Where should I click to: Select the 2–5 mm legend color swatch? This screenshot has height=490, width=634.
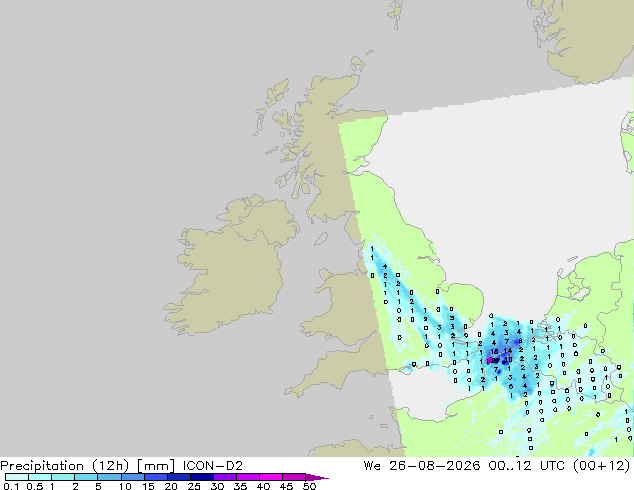pos(86,477)
